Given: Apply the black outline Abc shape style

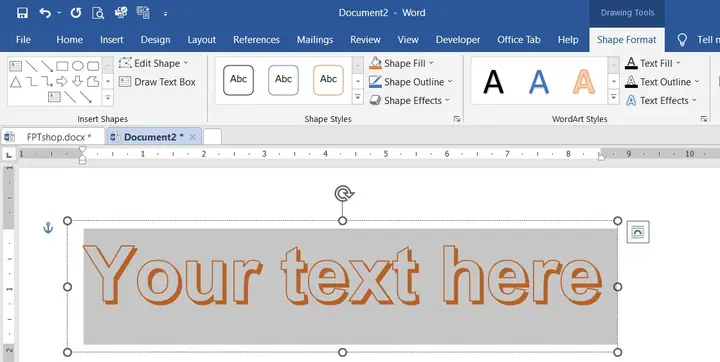Looking at the screenshot, I should coord(238,80).
